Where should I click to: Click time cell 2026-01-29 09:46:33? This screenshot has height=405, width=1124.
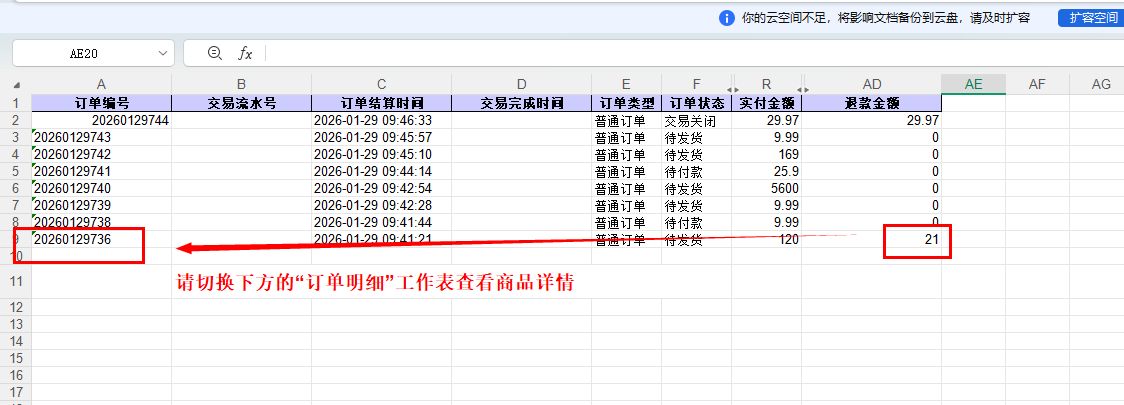coord(381,120)
